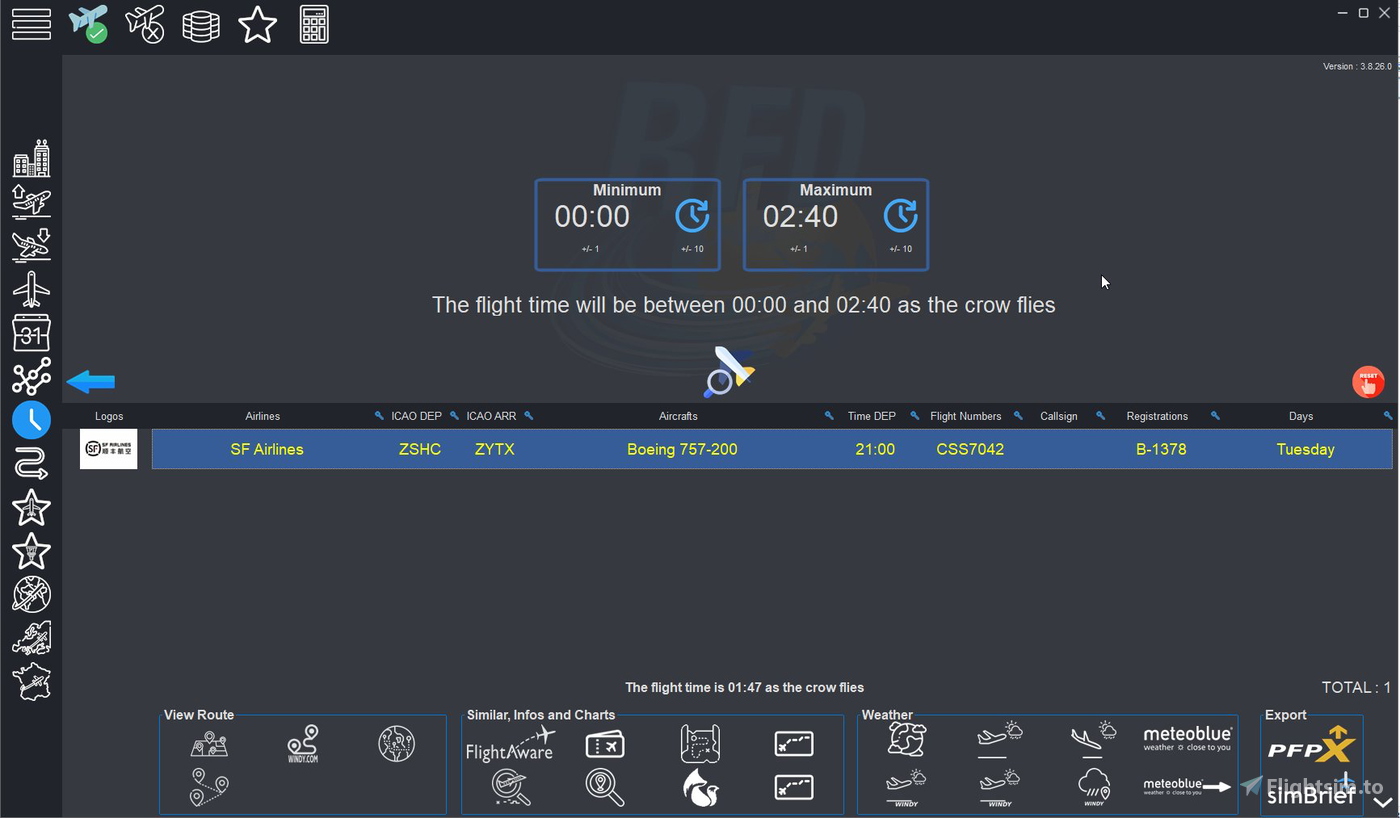The height and width of the screenshot is (818, 1400).
Task: Open the hamburger menu top left
Action: click(31, 24)
